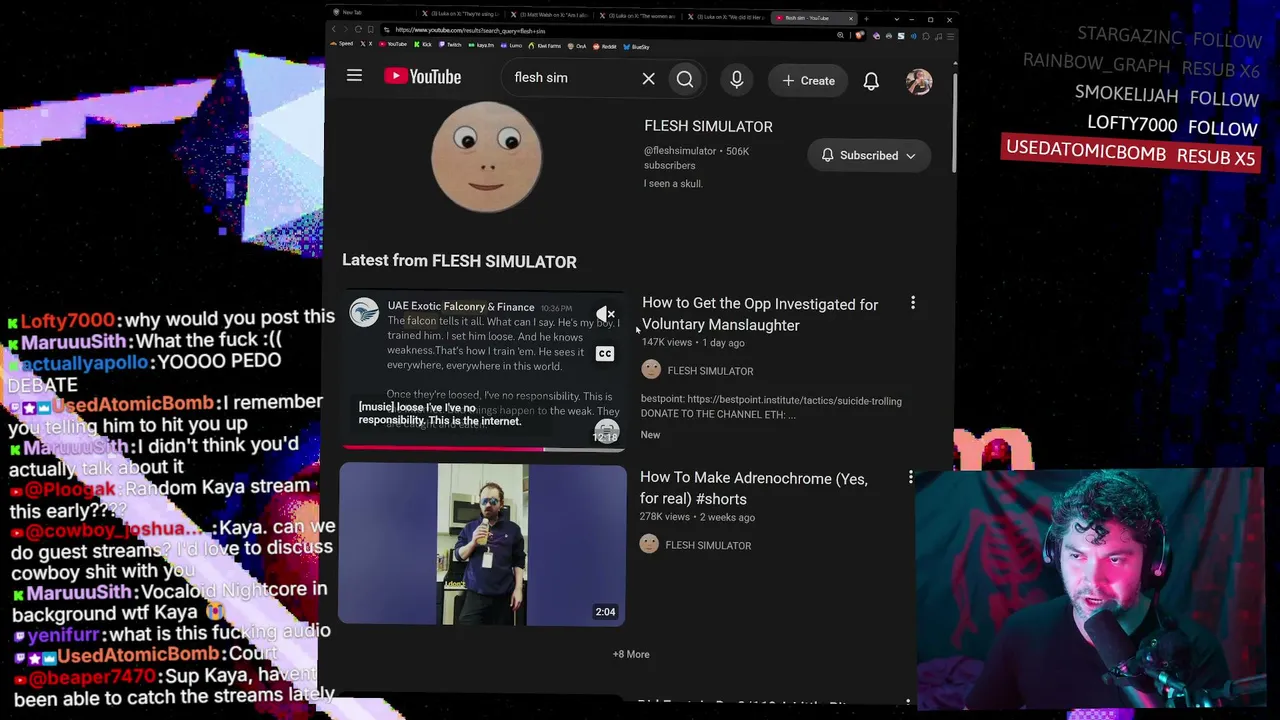Click the @fleshsimulator handle
This screenshot has height=720, width=1280.
point(680,151)
